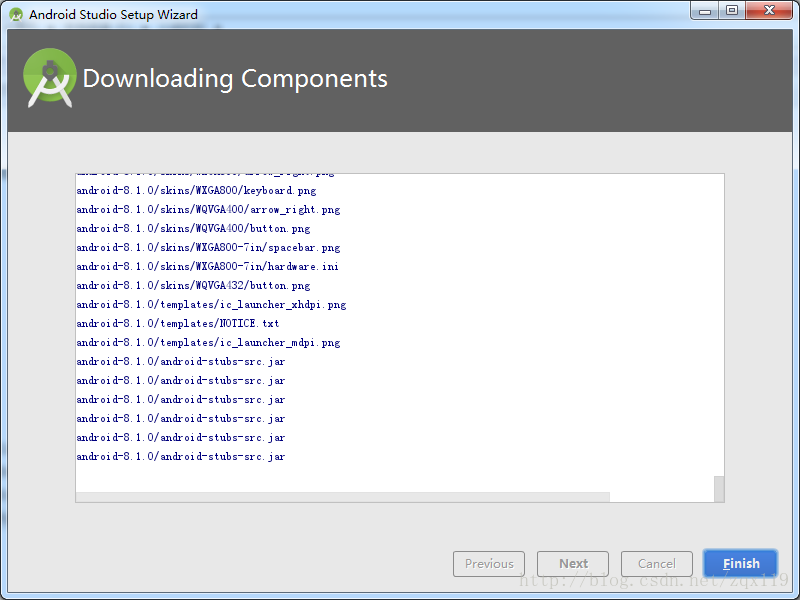
Task: Select the WQVGA432/button.png log line
Action: pyautogui.click(x=193, y=285)
